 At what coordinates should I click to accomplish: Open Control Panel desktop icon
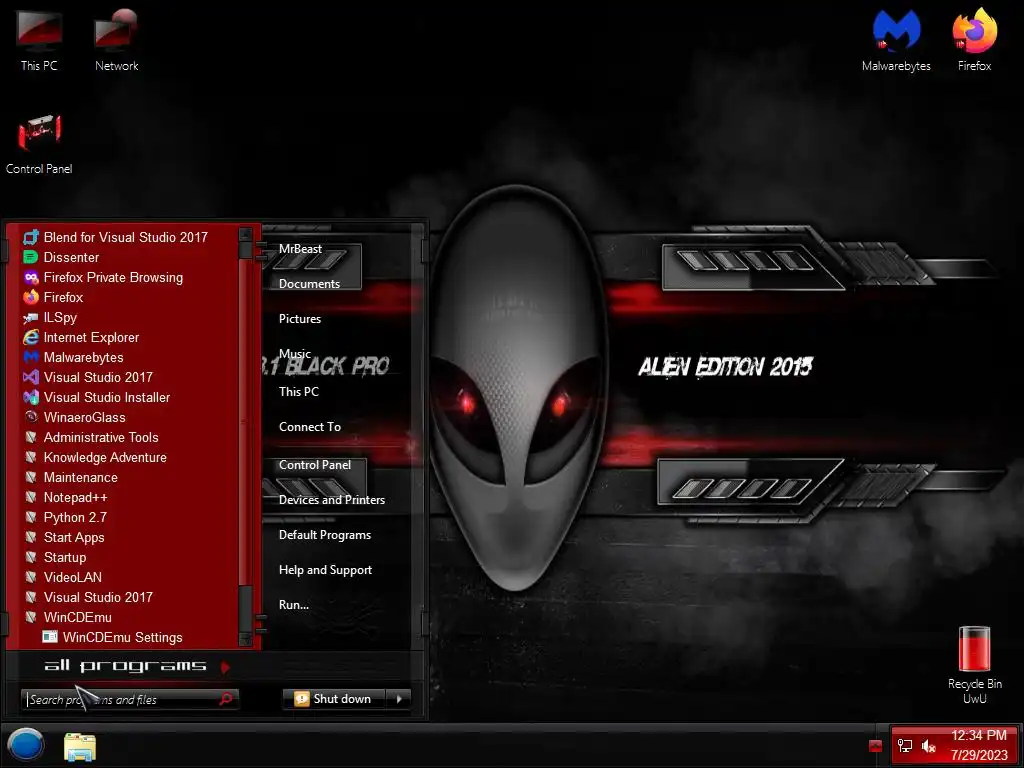coord(39,144)
